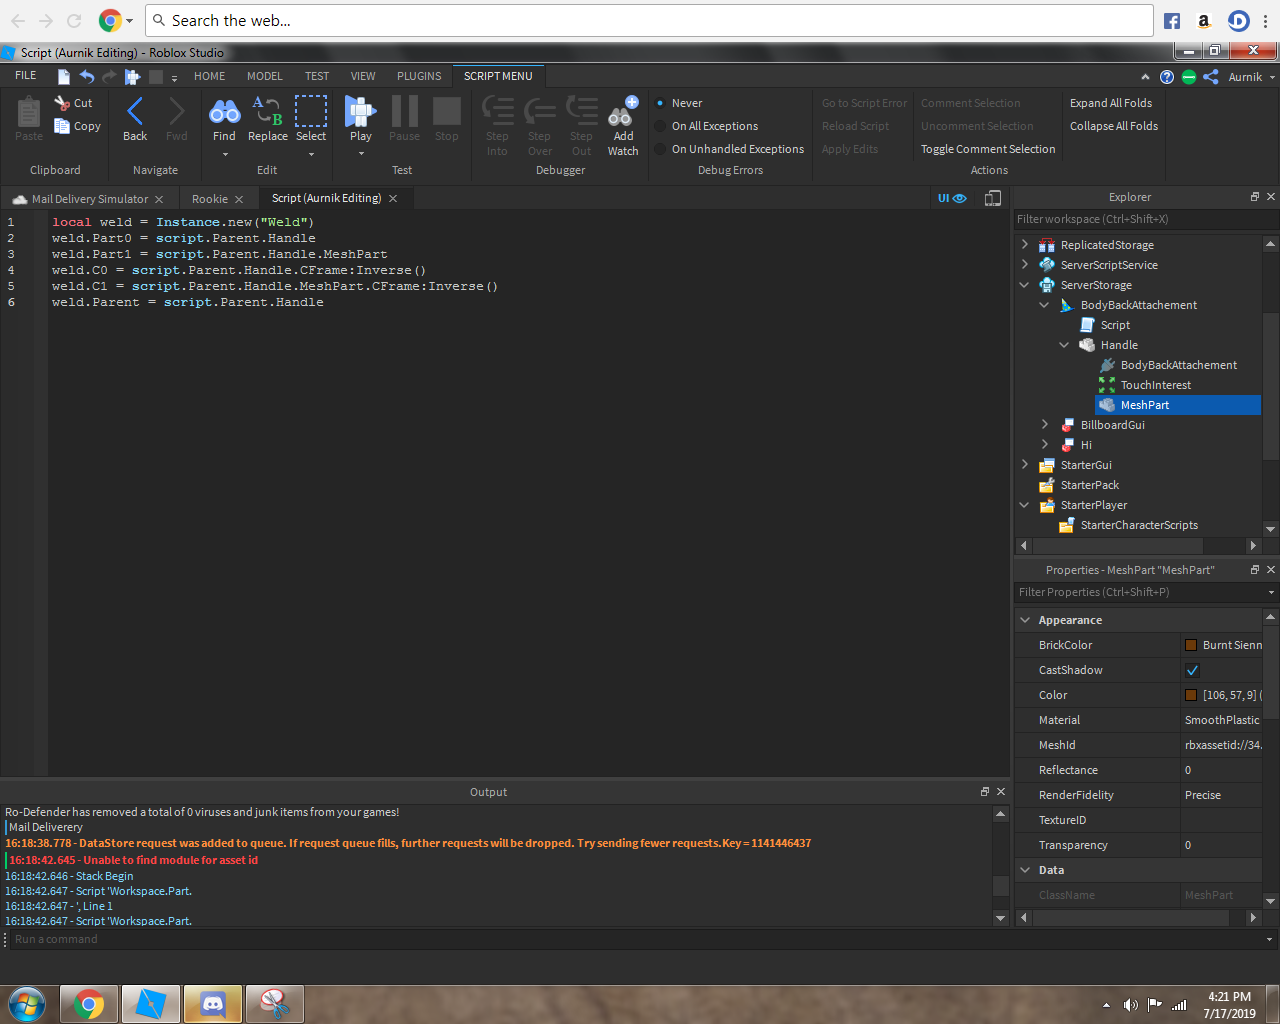Click Expand All Folds

[x=1112, y=102]
